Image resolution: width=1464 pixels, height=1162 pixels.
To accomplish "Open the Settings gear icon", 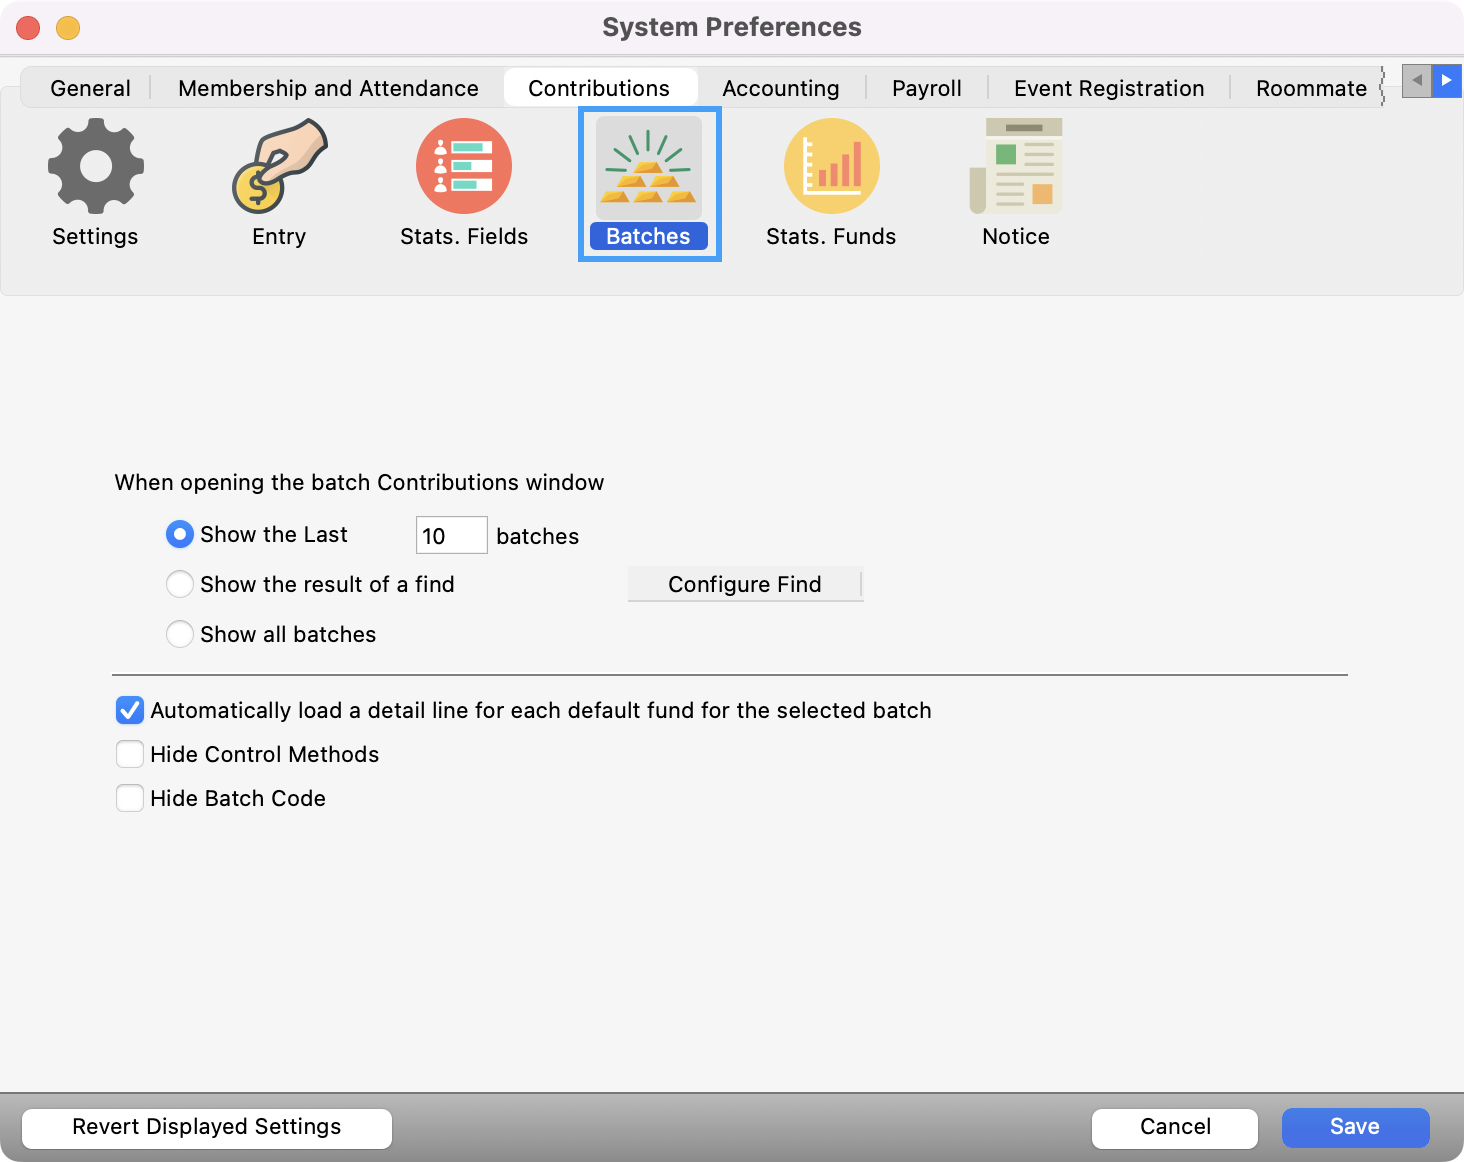I will (95, 167).
